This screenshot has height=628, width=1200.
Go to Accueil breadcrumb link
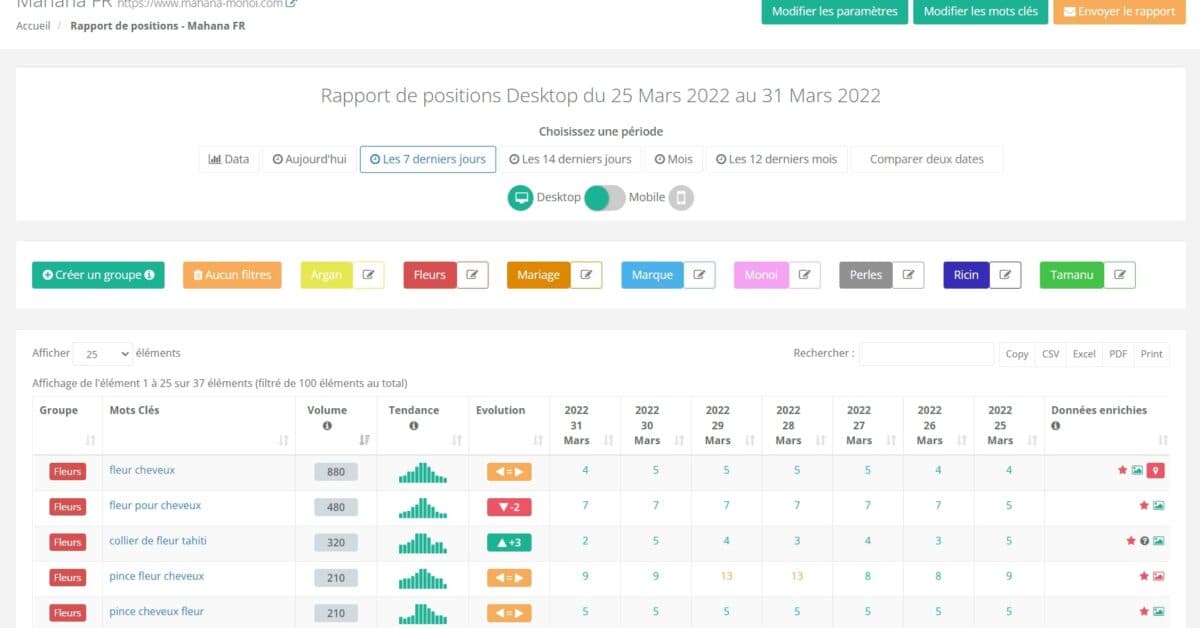(34, 26)
